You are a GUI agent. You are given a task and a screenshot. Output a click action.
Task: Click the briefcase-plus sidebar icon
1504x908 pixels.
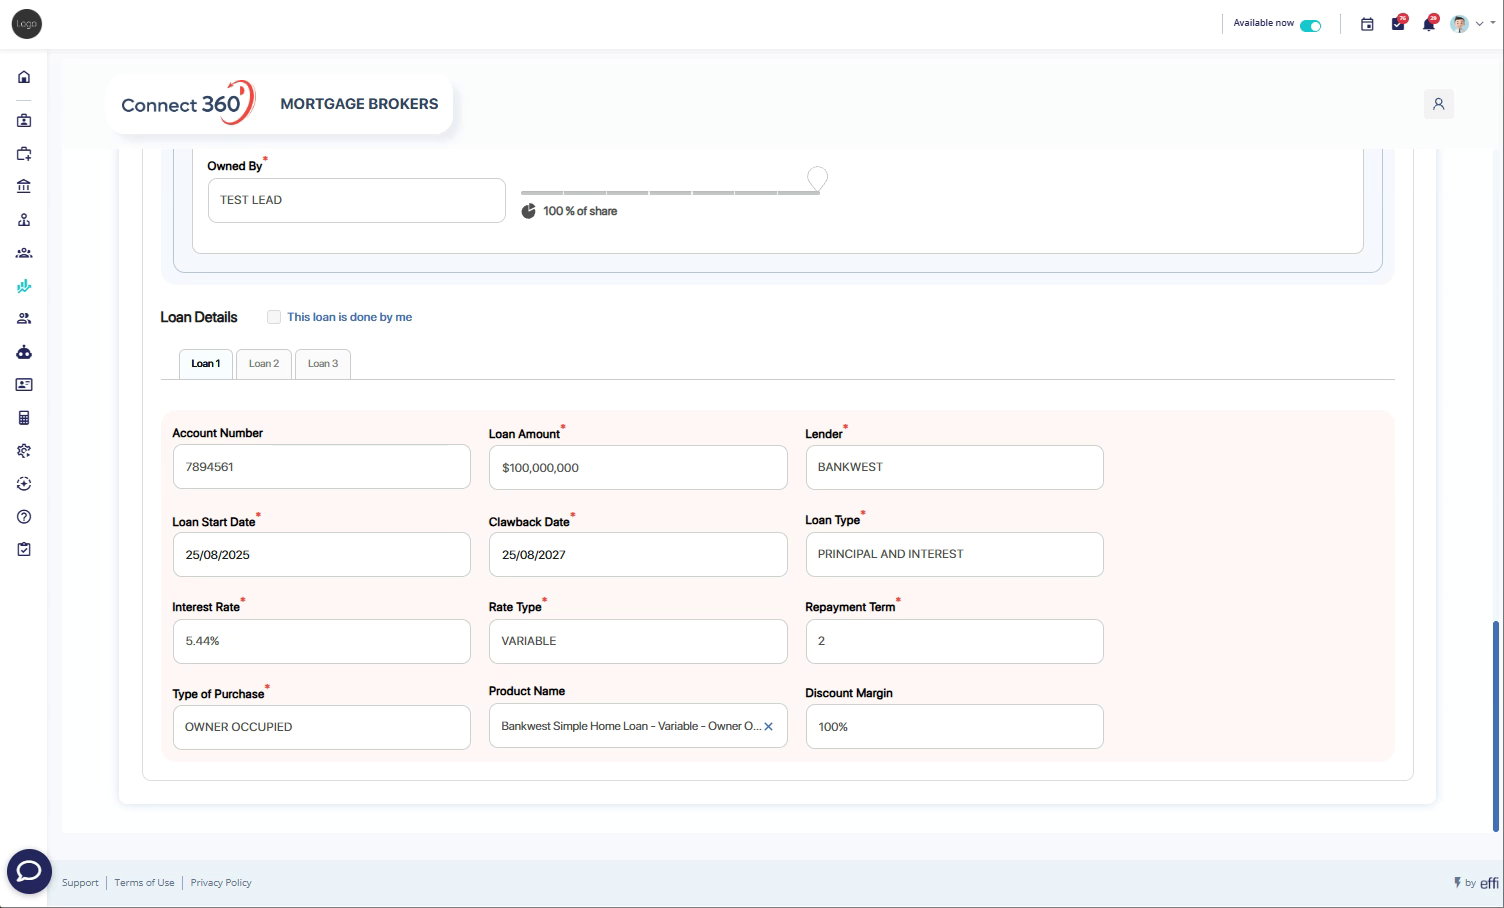coord(24,154)
